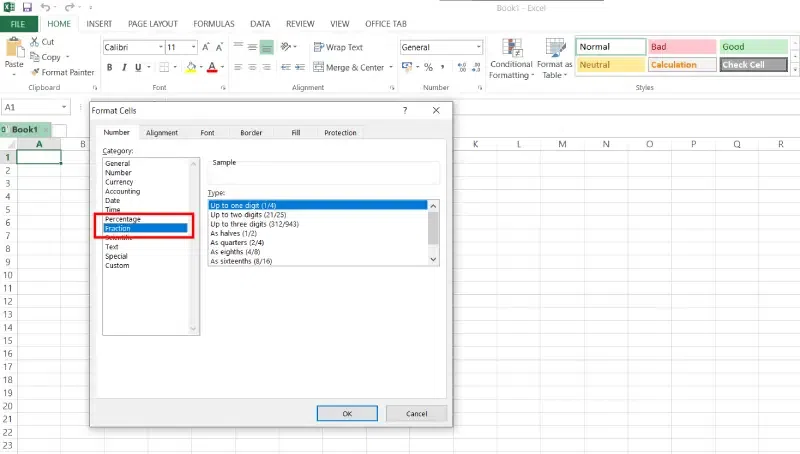Click the Borders icon
Screen dimensions: 800x454
pyautogui.click(x=164, y=67)
